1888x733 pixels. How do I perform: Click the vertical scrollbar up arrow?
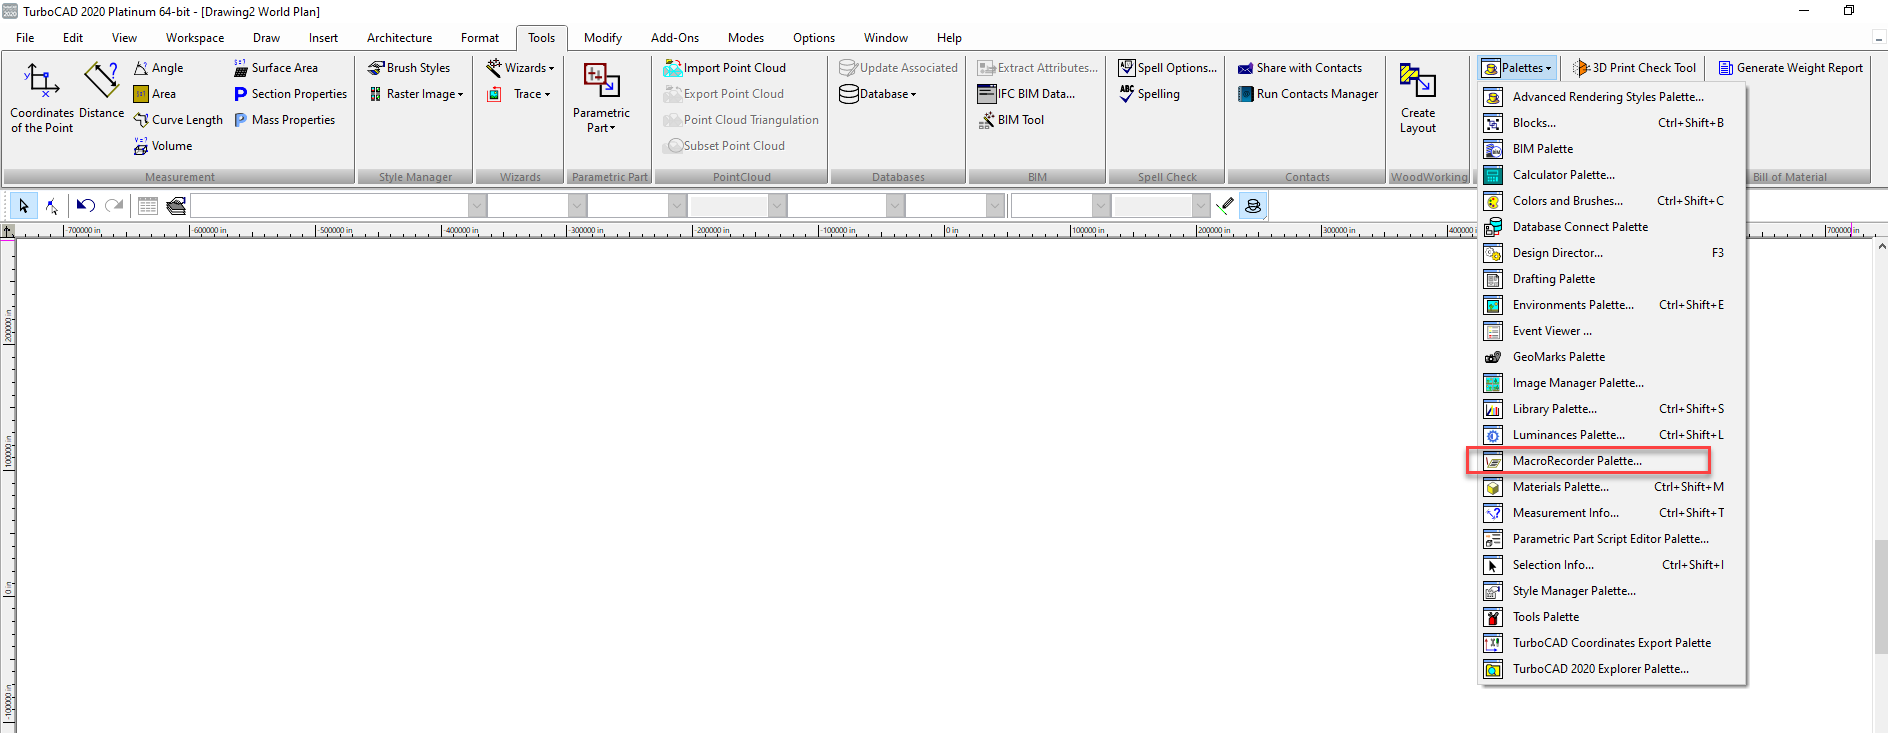click(1881, 246)
